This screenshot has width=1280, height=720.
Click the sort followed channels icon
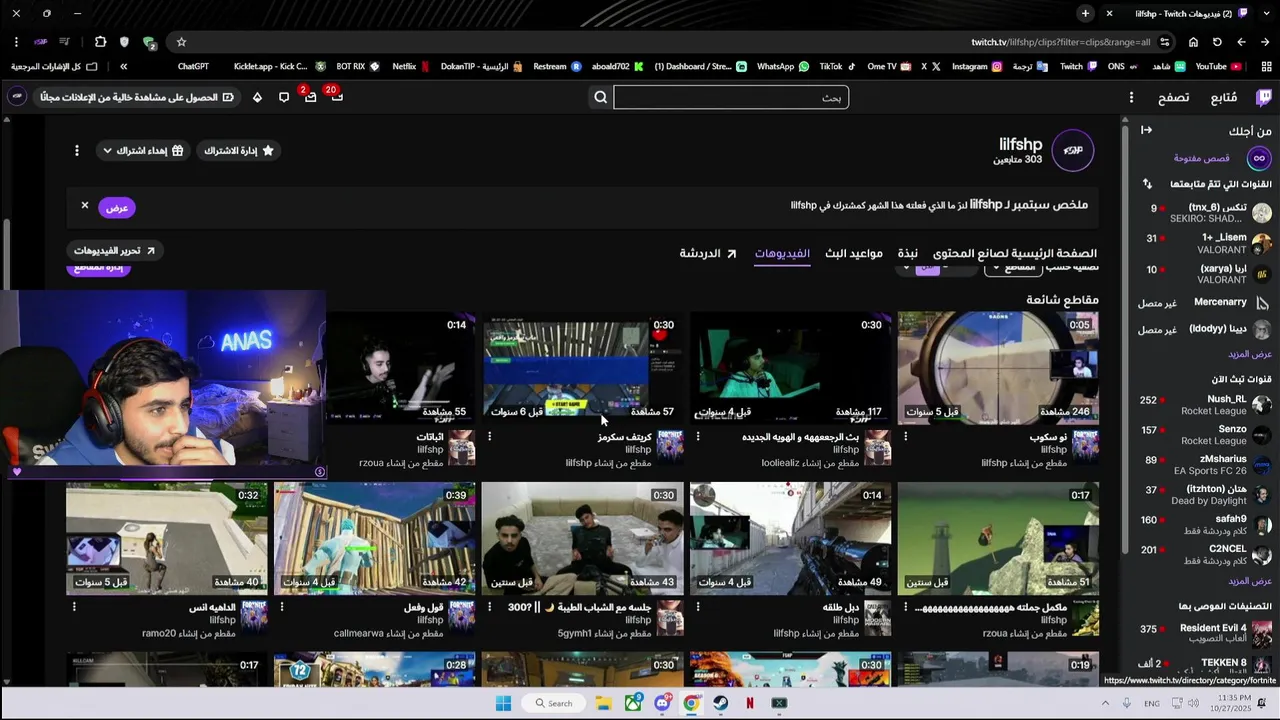tap(1147, 184)
